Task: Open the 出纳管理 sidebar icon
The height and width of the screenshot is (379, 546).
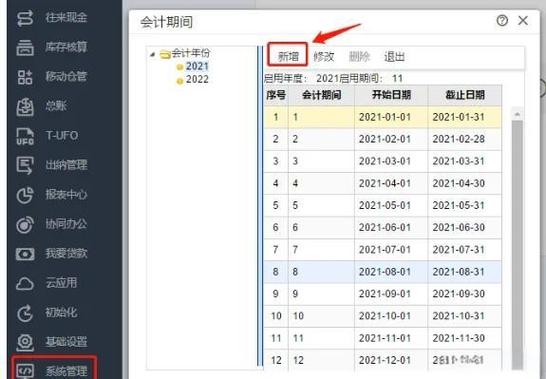Action: pyautogui.click(x=25, y=165)
